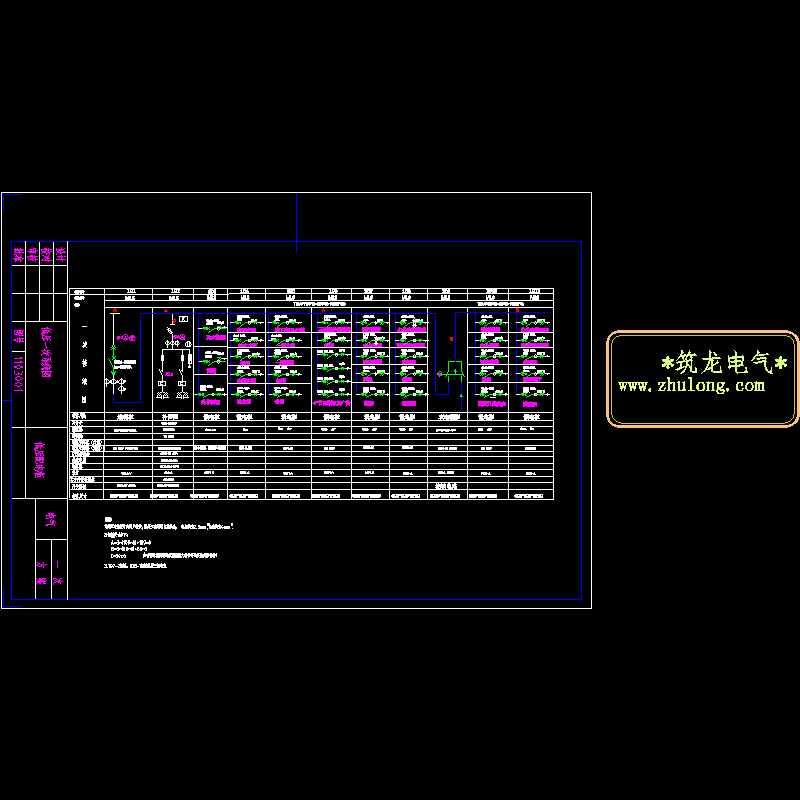
Task: Select the *筑龙电气* stamp heading
Action: coord(724,363)
